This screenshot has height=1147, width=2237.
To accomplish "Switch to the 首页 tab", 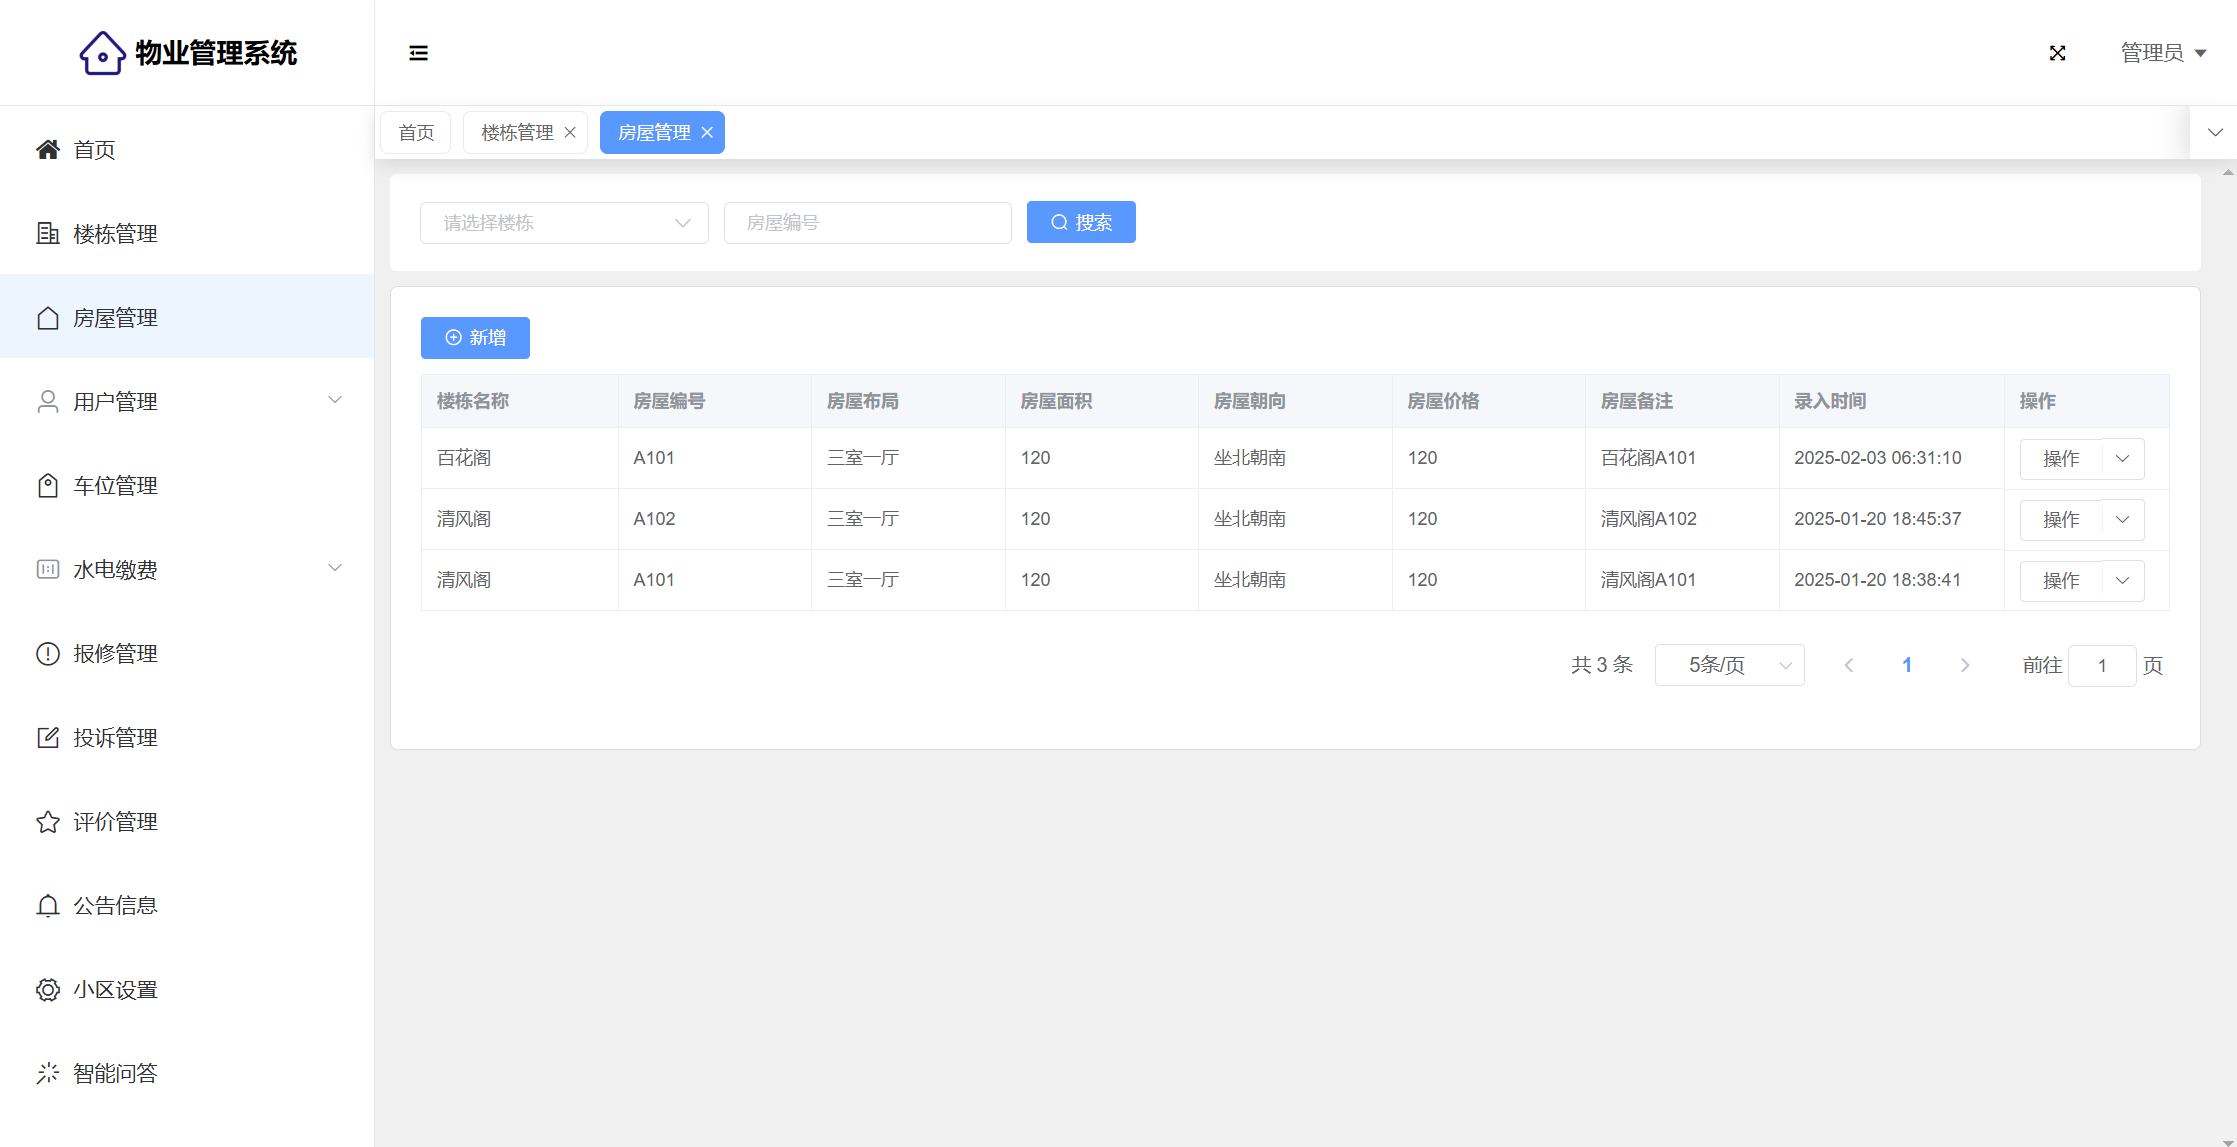I will click(x=416, y=133).
